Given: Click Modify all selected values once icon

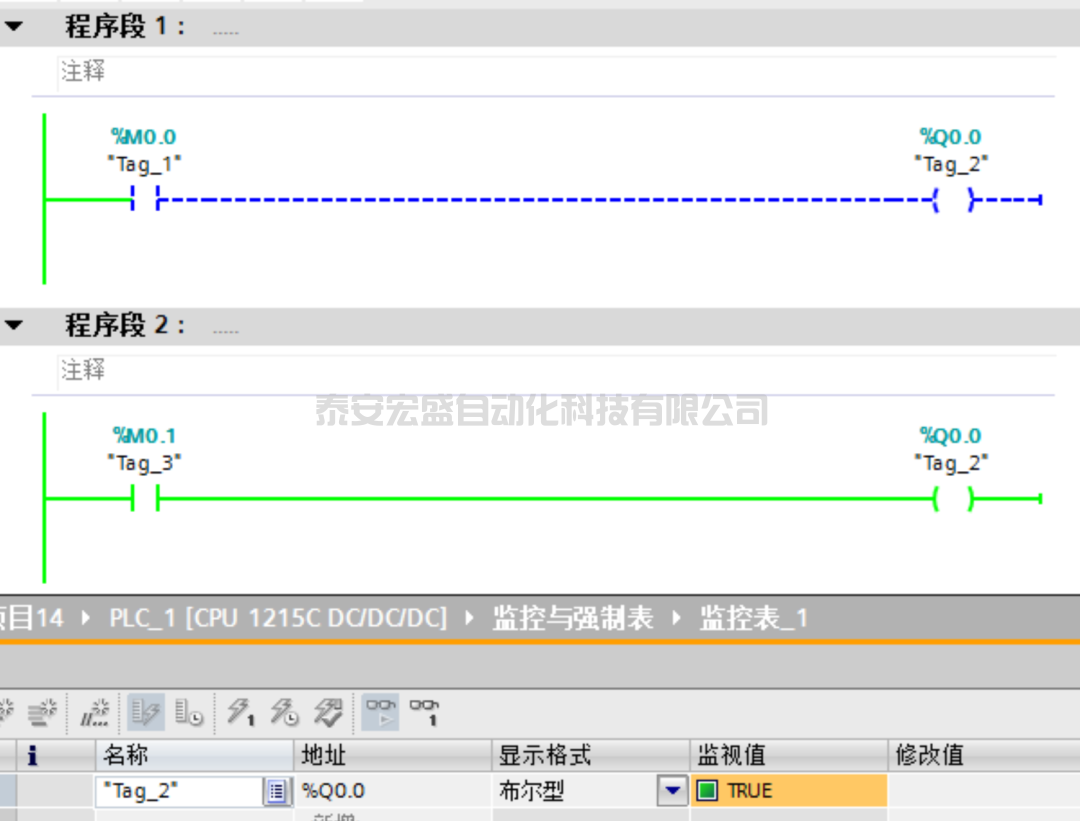Looking at the screenshot, I should [x=240, y=713].
